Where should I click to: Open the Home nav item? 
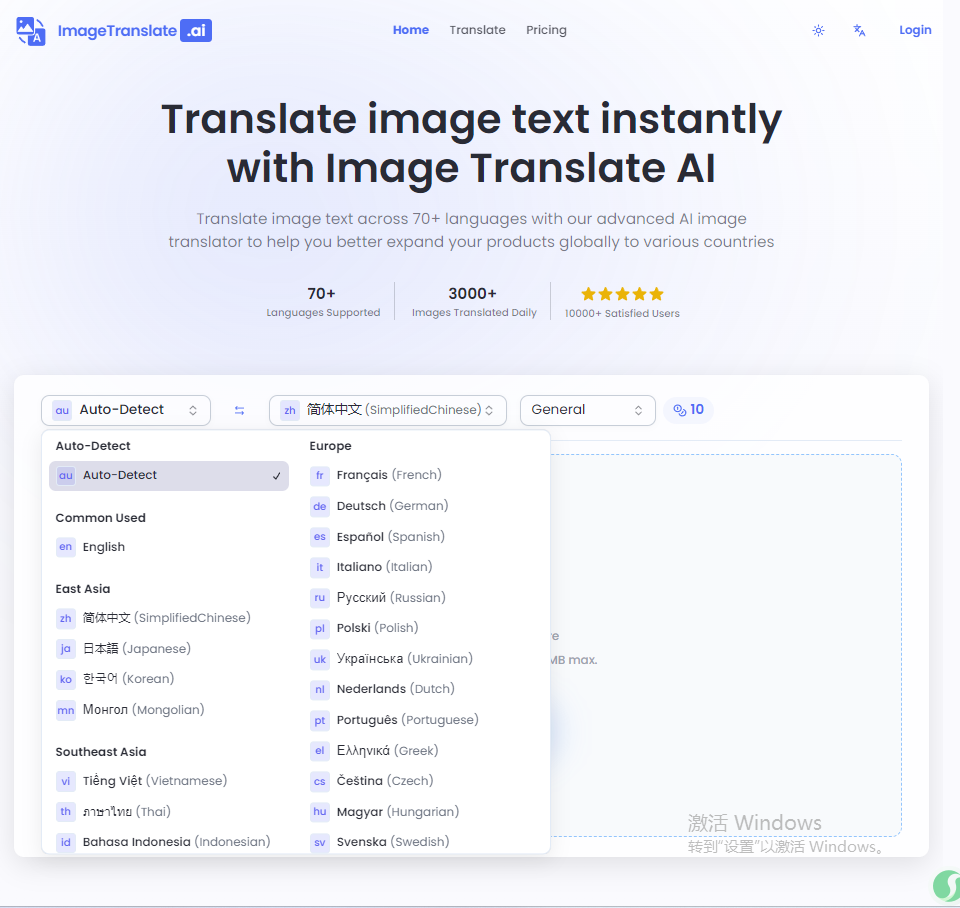point(411,30)
